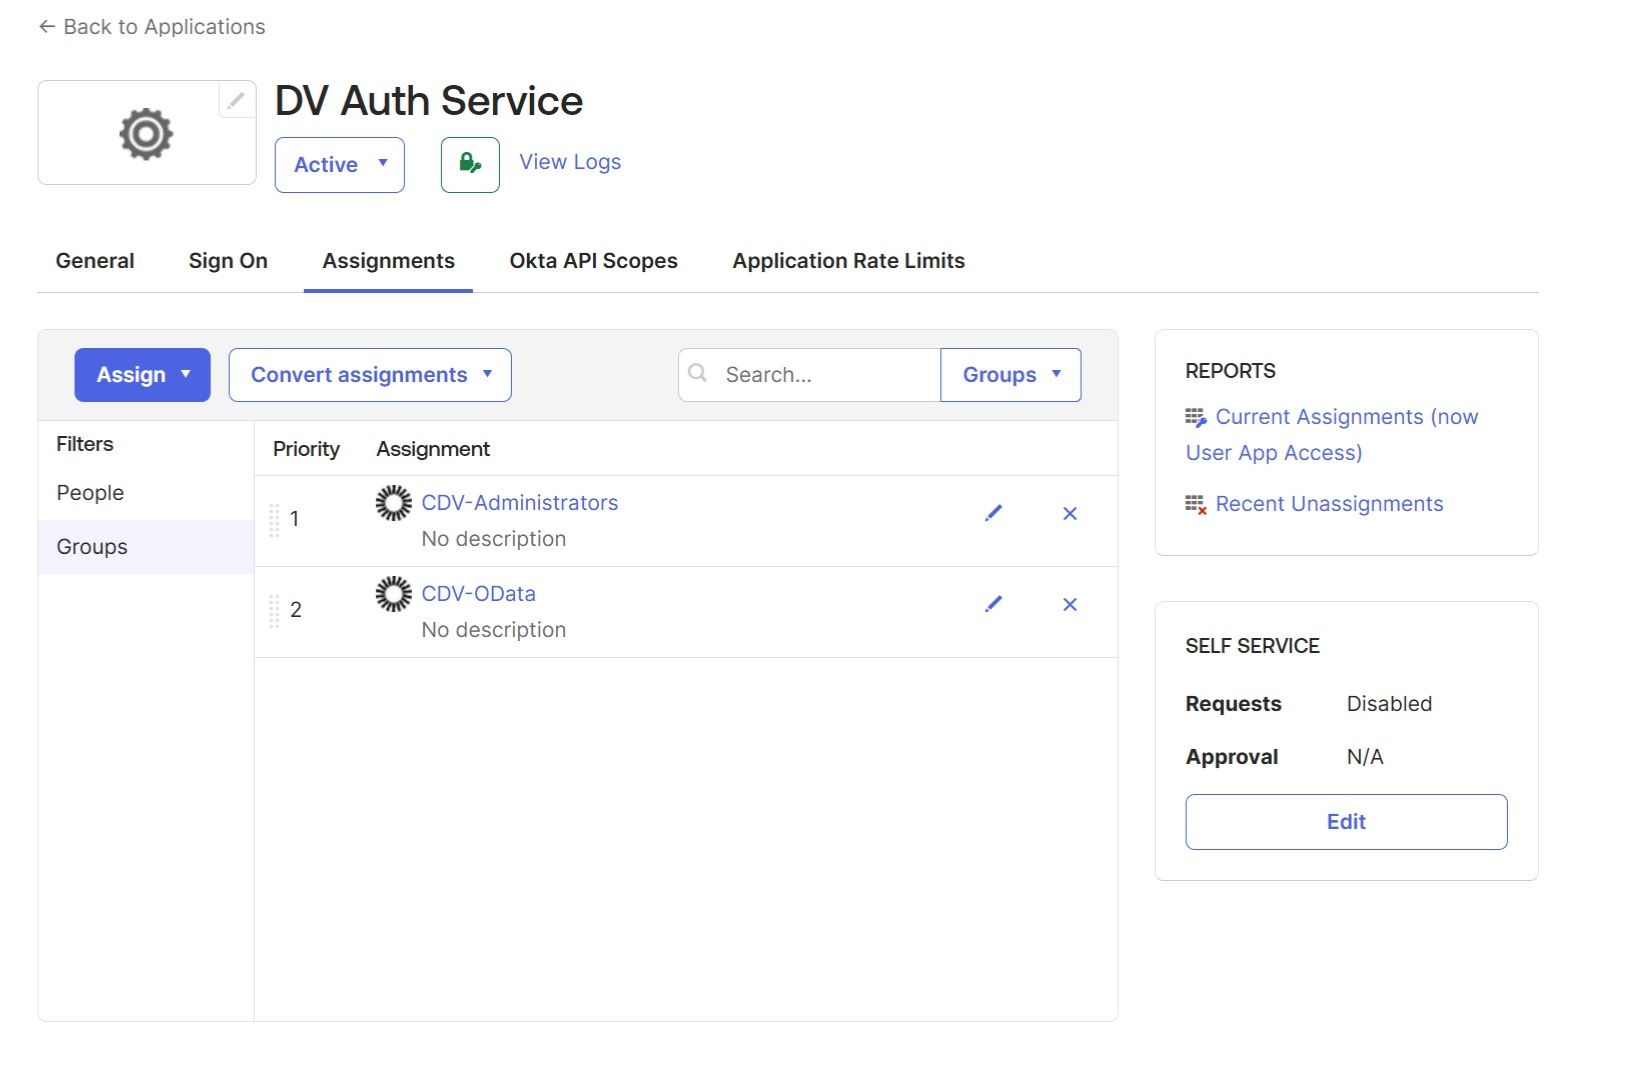Click the edit pencil on the app logo
1627x1070 pixels.
236,100
